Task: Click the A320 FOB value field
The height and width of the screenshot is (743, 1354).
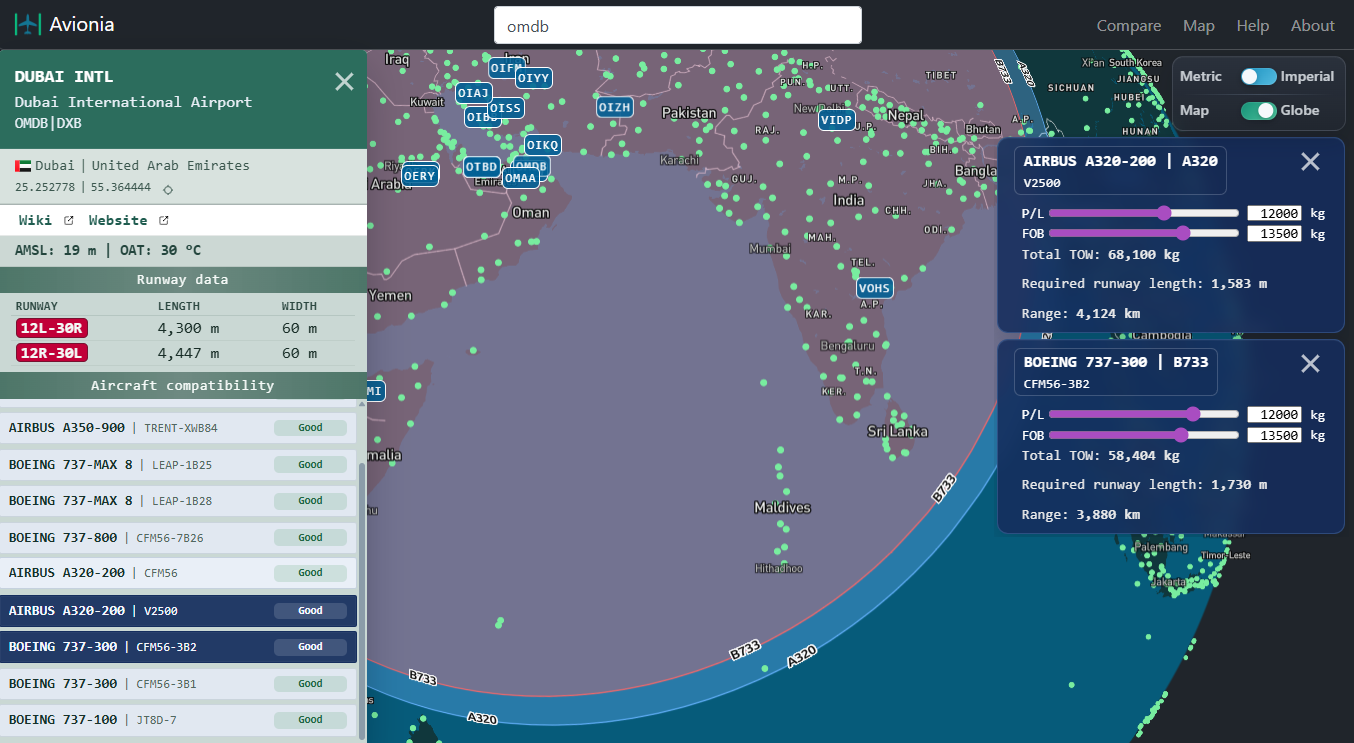Action: point(1275,234)
